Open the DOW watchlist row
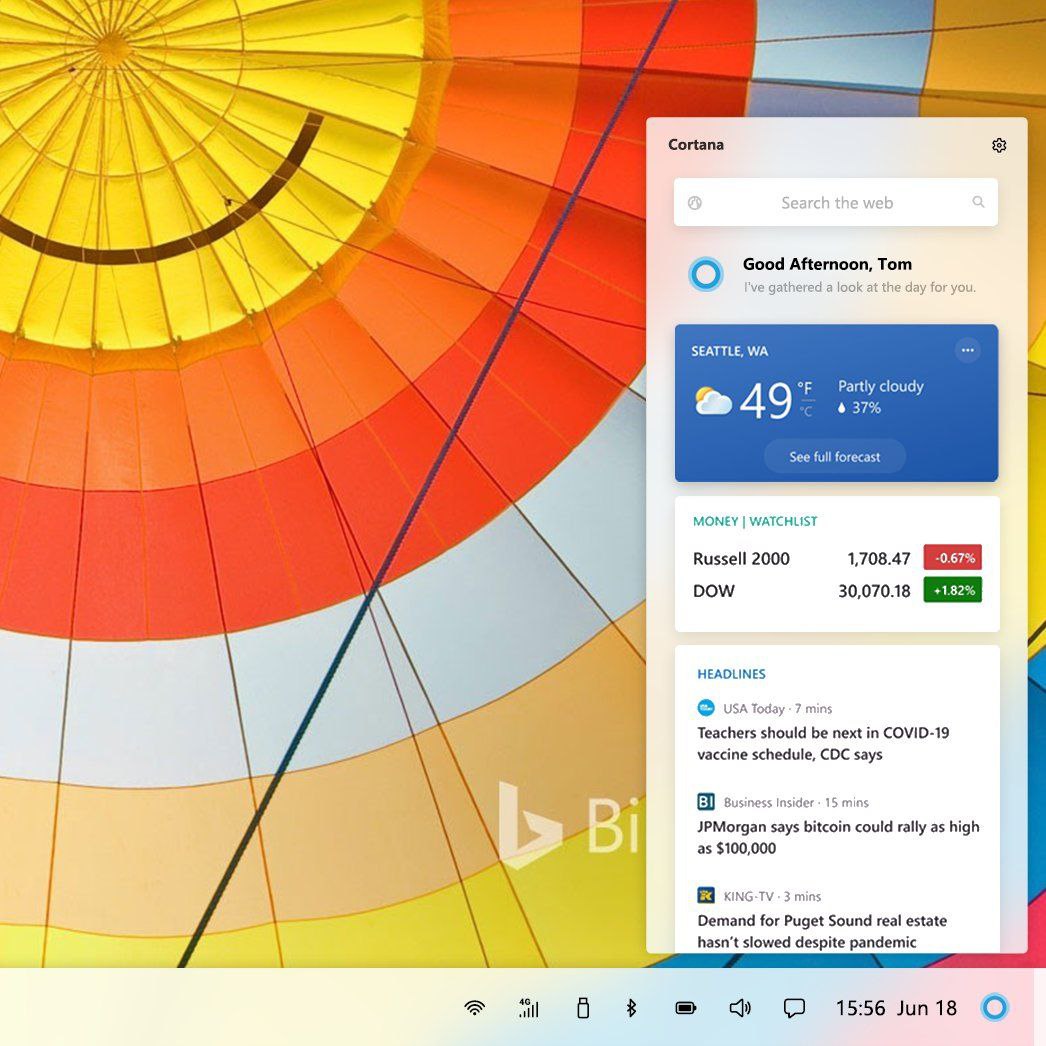The height and width of the screenshot is (1046, 1046). point(836,591)
